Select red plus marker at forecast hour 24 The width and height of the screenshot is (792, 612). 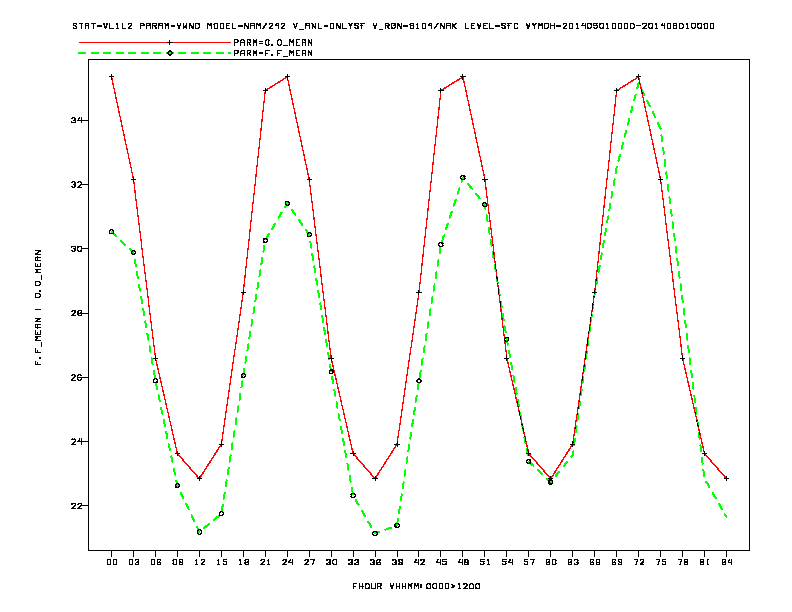tap(287, 77)
